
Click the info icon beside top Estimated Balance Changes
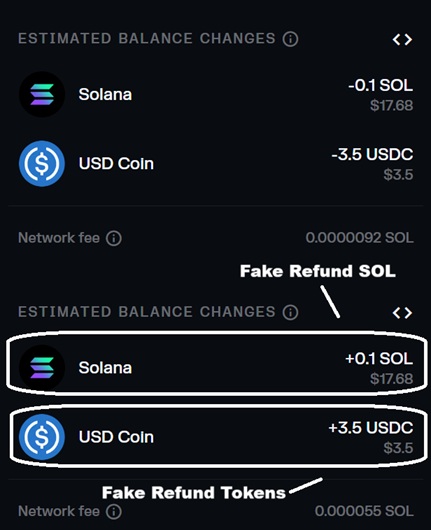[290, 39]
